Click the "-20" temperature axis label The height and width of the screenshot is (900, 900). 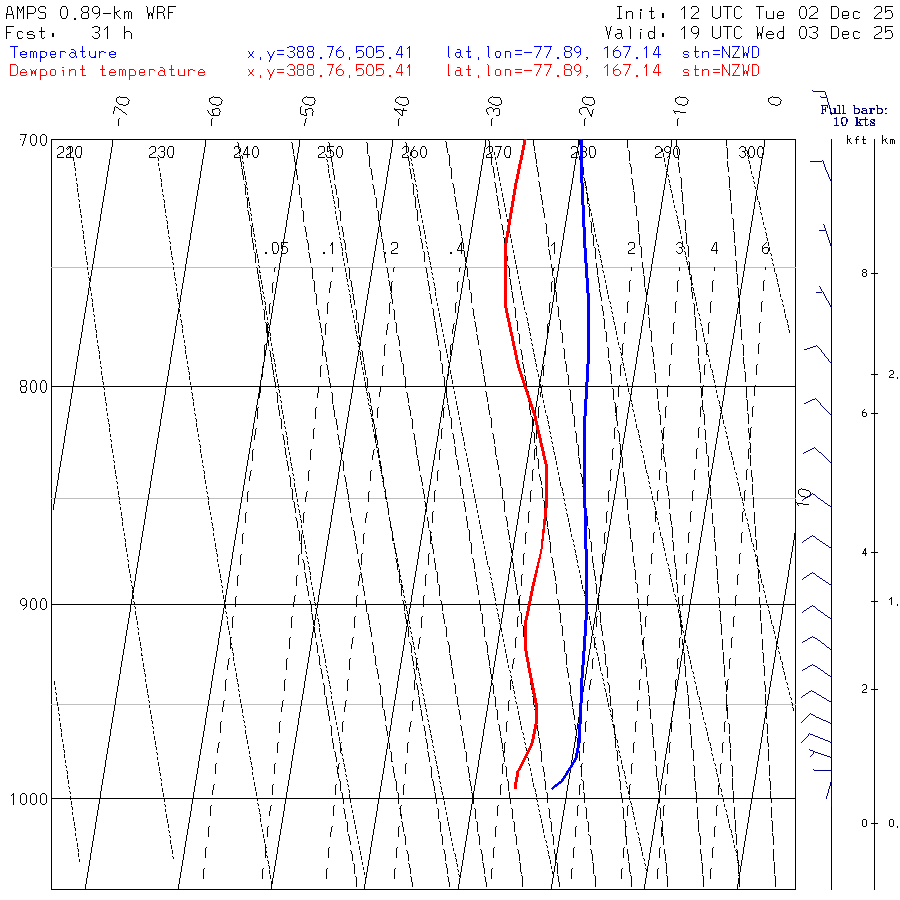click(588, 111)
